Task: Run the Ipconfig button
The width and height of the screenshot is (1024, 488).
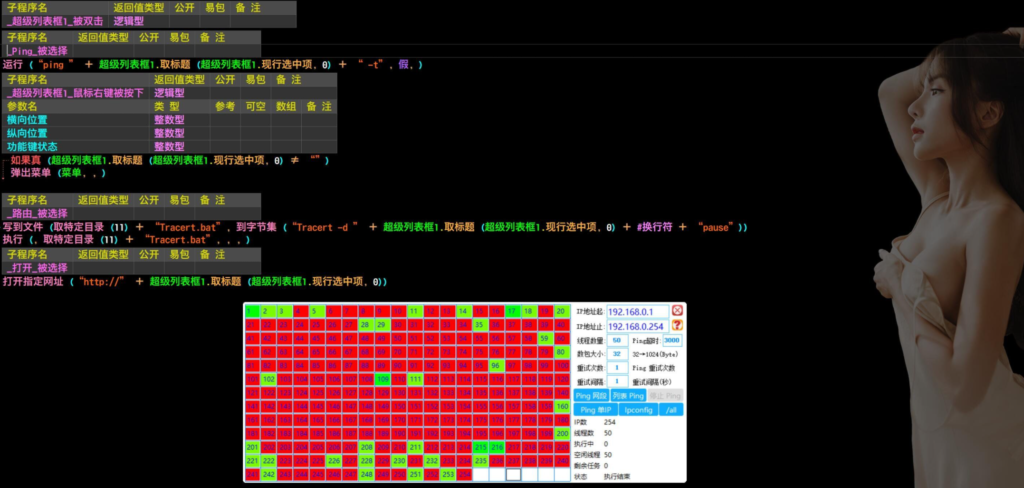Action: click(637, 410)
